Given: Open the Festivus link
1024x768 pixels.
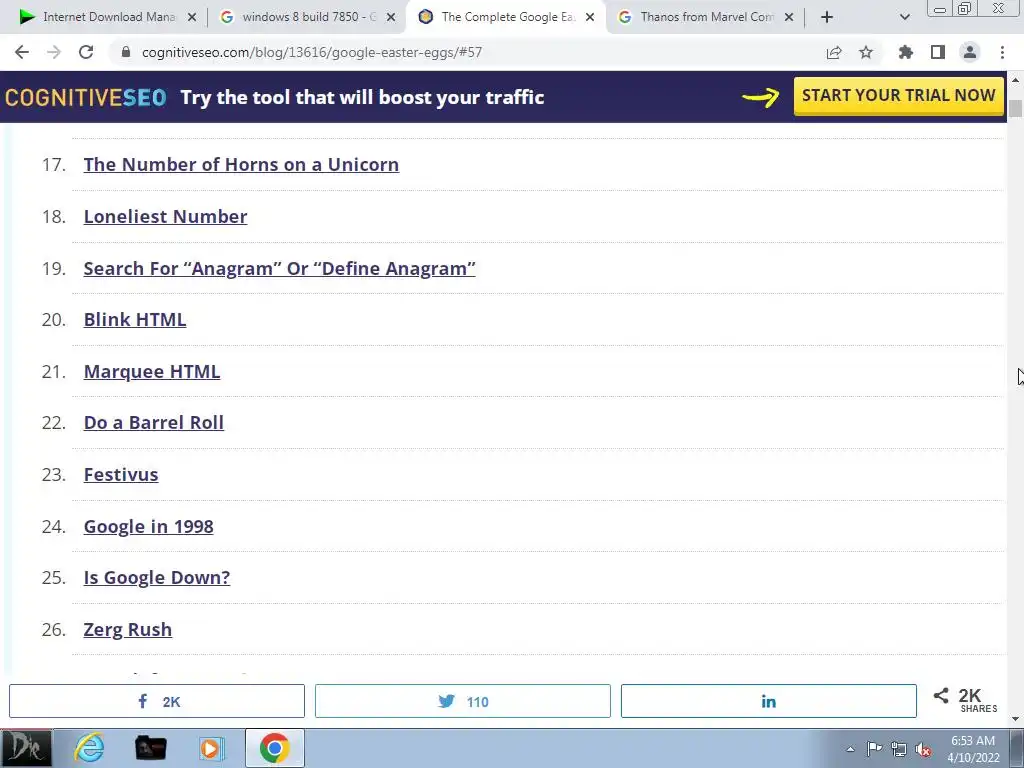Looking at the screenshot, I should point(121,475).
